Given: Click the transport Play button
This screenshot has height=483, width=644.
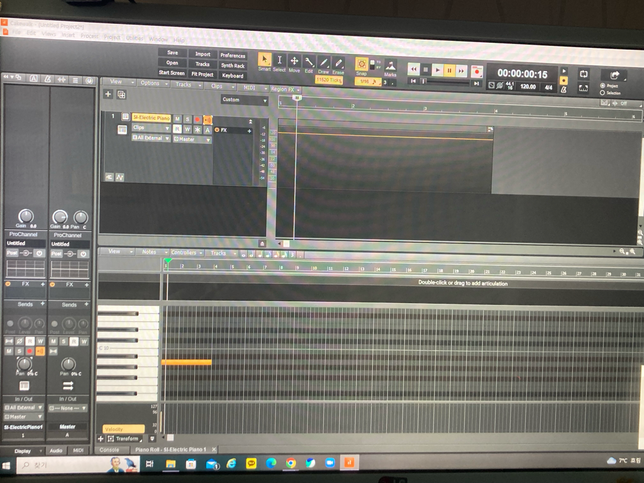Looking at the screenshot, I should 438,71.
